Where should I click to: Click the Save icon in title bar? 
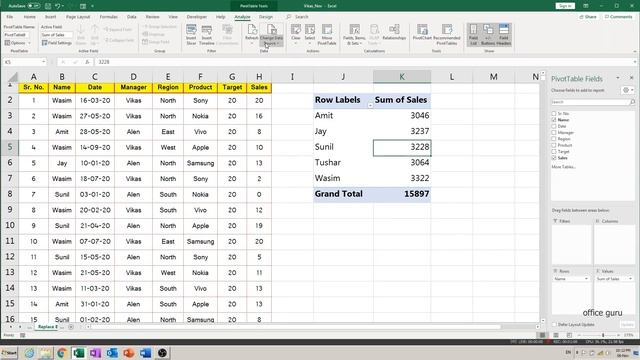tap(48, 6)
